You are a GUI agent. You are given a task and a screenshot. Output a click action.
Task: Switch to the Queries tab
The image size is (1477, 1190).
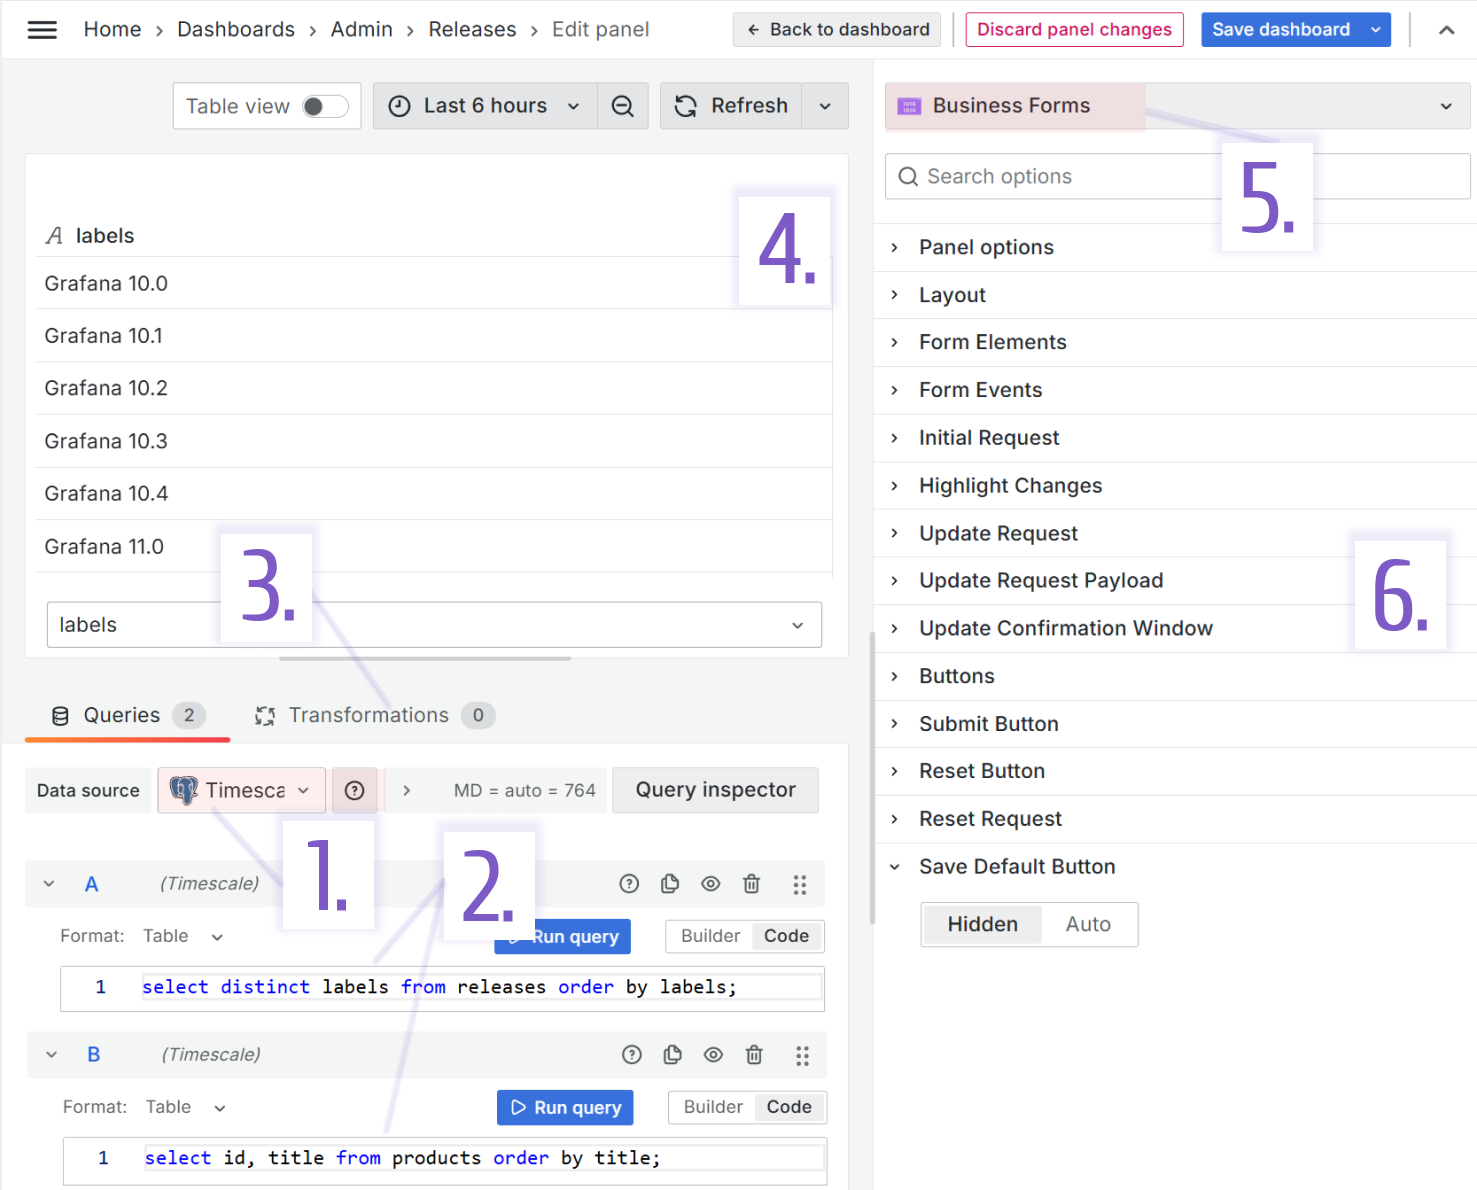click(128, 716)
